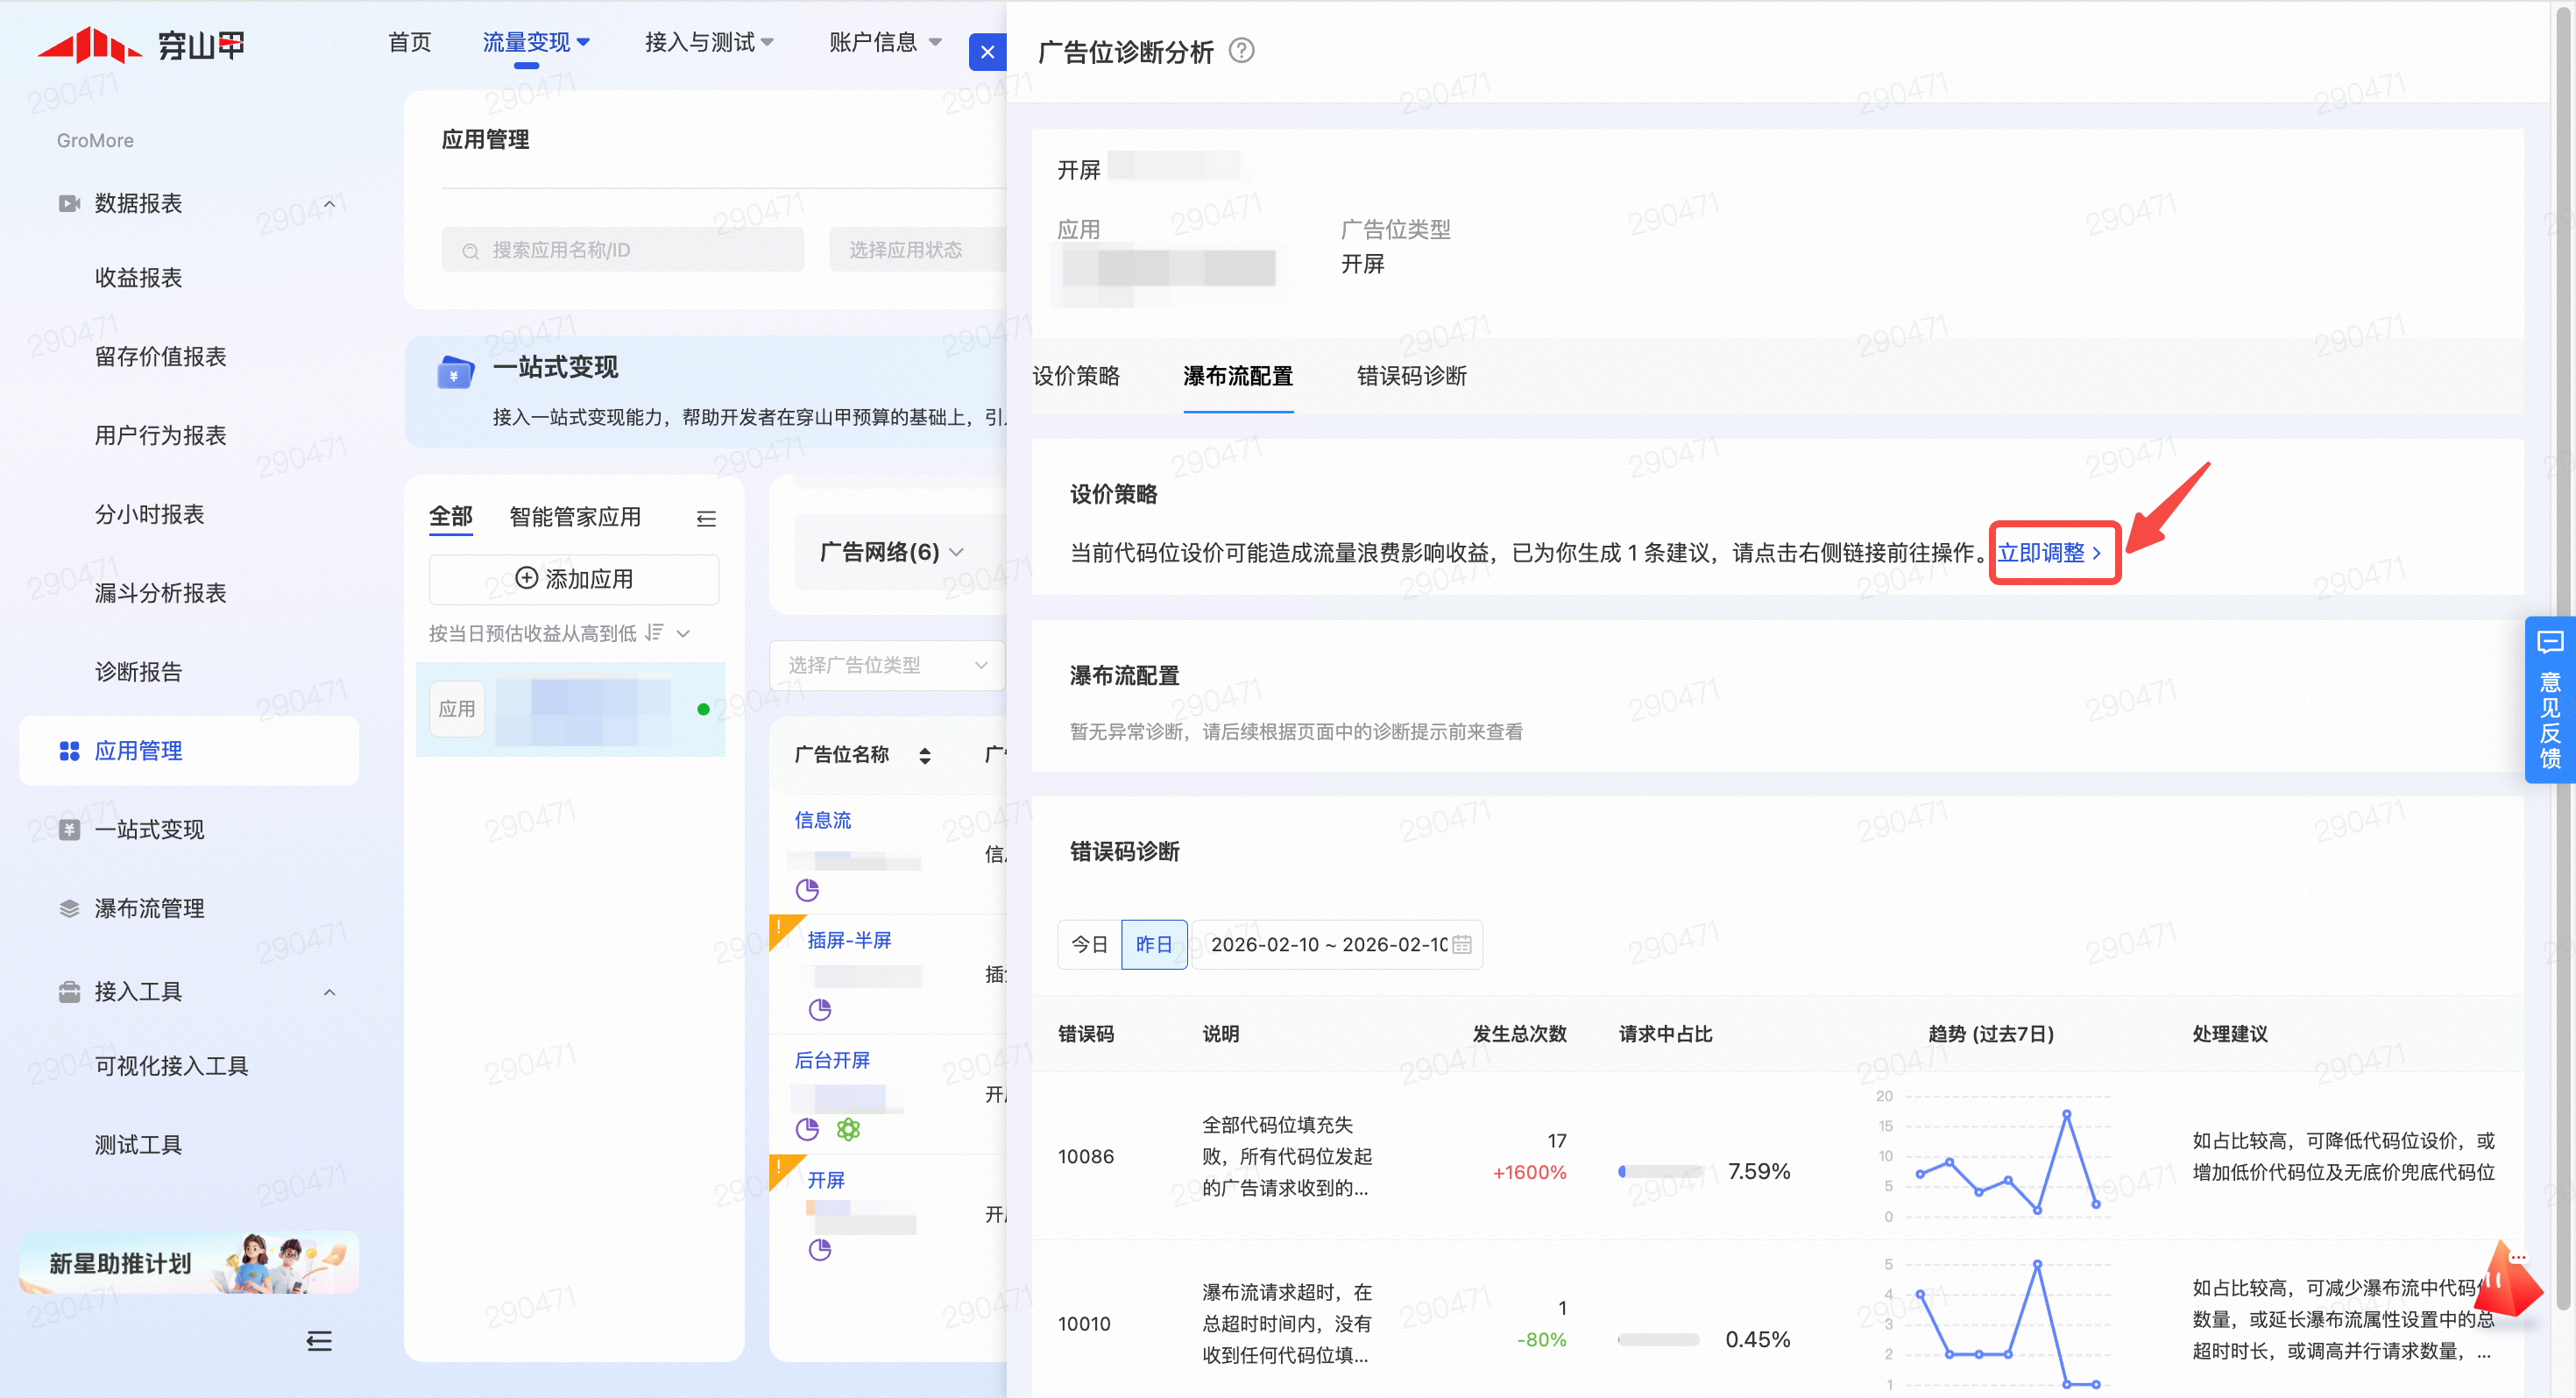
Task: Click the 添加应用 button
Action: pyautogui.click(x=574, y=579)
